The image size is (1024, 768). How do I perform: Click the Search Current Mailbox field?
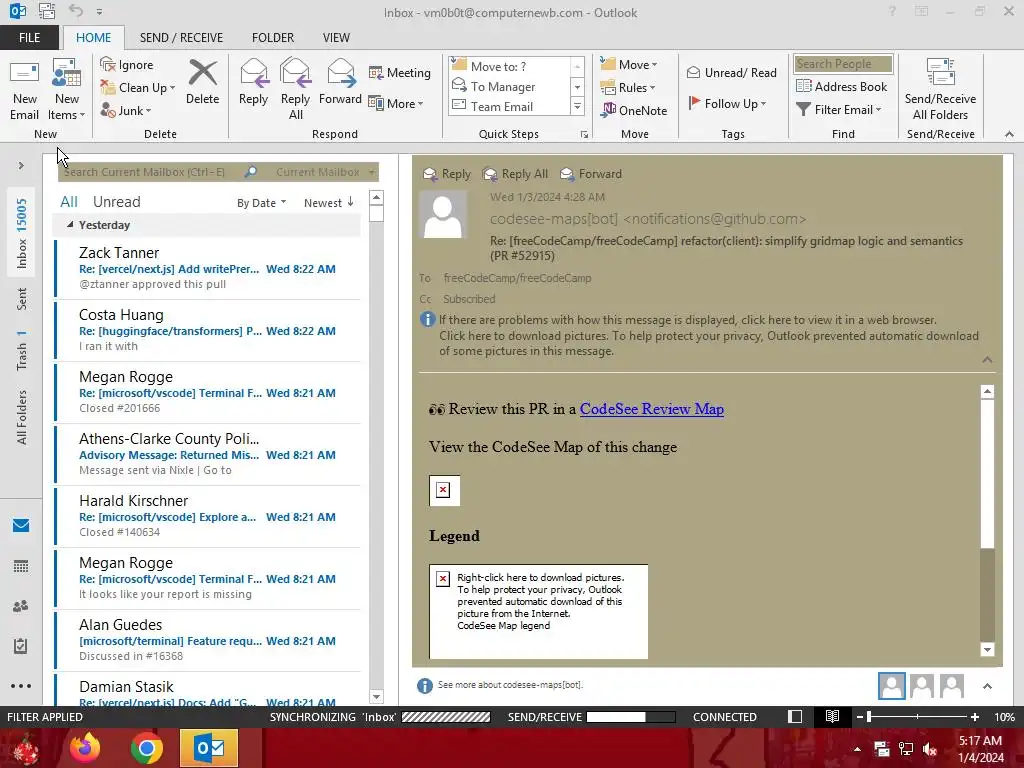(150, 172)
